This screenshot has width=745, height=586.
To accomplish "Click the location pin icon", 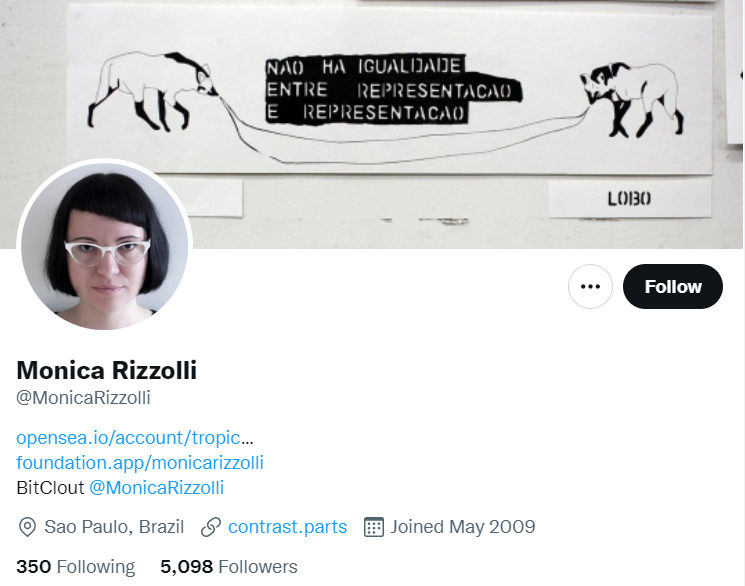I will click(x=27, y=527).
